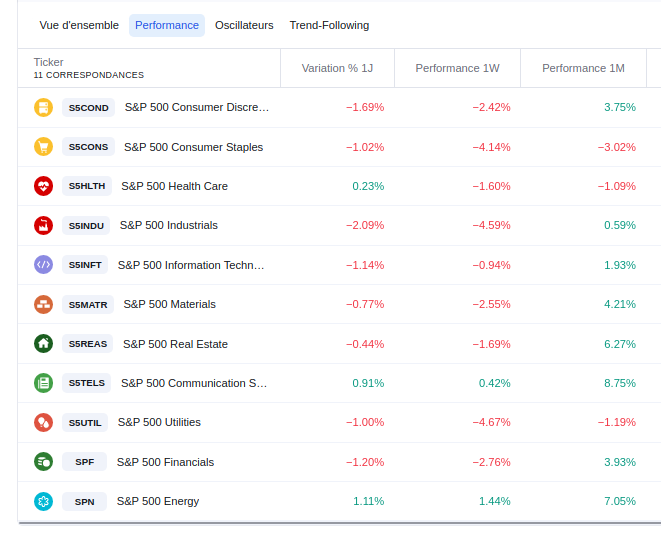The height and width of the screenshot is (546, 661).
Task: Click the Financials sector icon
Action: [x=43, y=462]
